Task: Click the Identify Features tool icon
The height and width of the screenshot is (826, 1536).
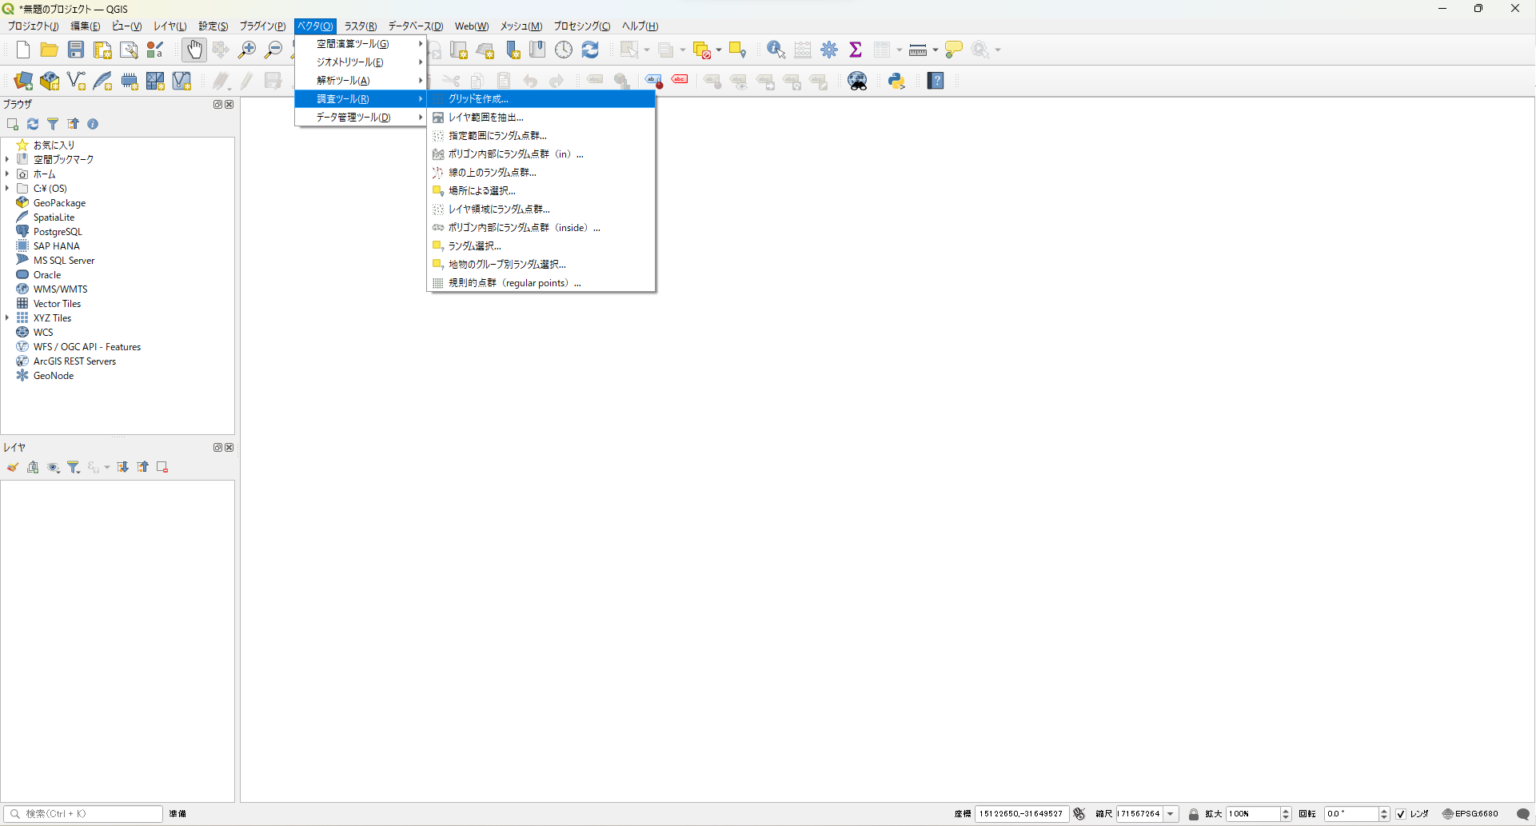Action: click(x=775, y=49)
